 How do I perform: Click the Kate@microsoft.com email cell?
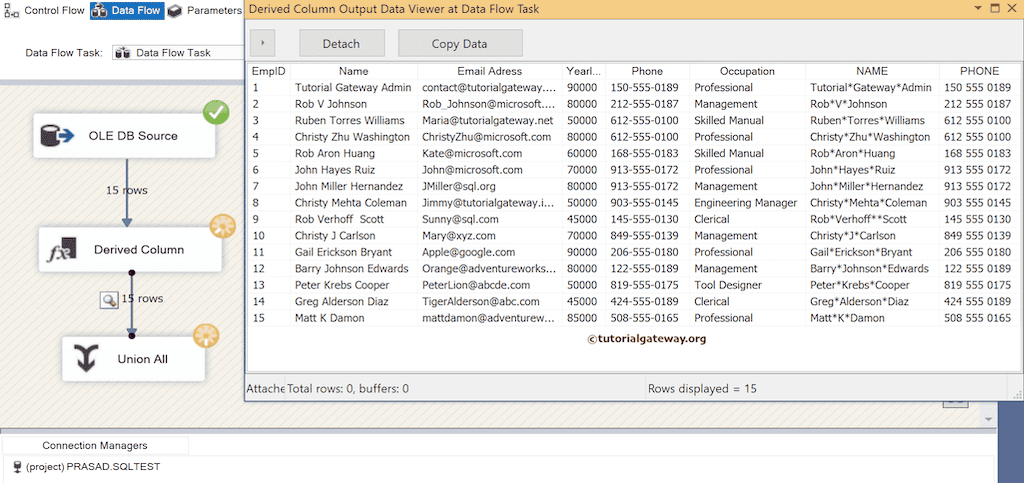pyautogui.click(x=490, y=153)
